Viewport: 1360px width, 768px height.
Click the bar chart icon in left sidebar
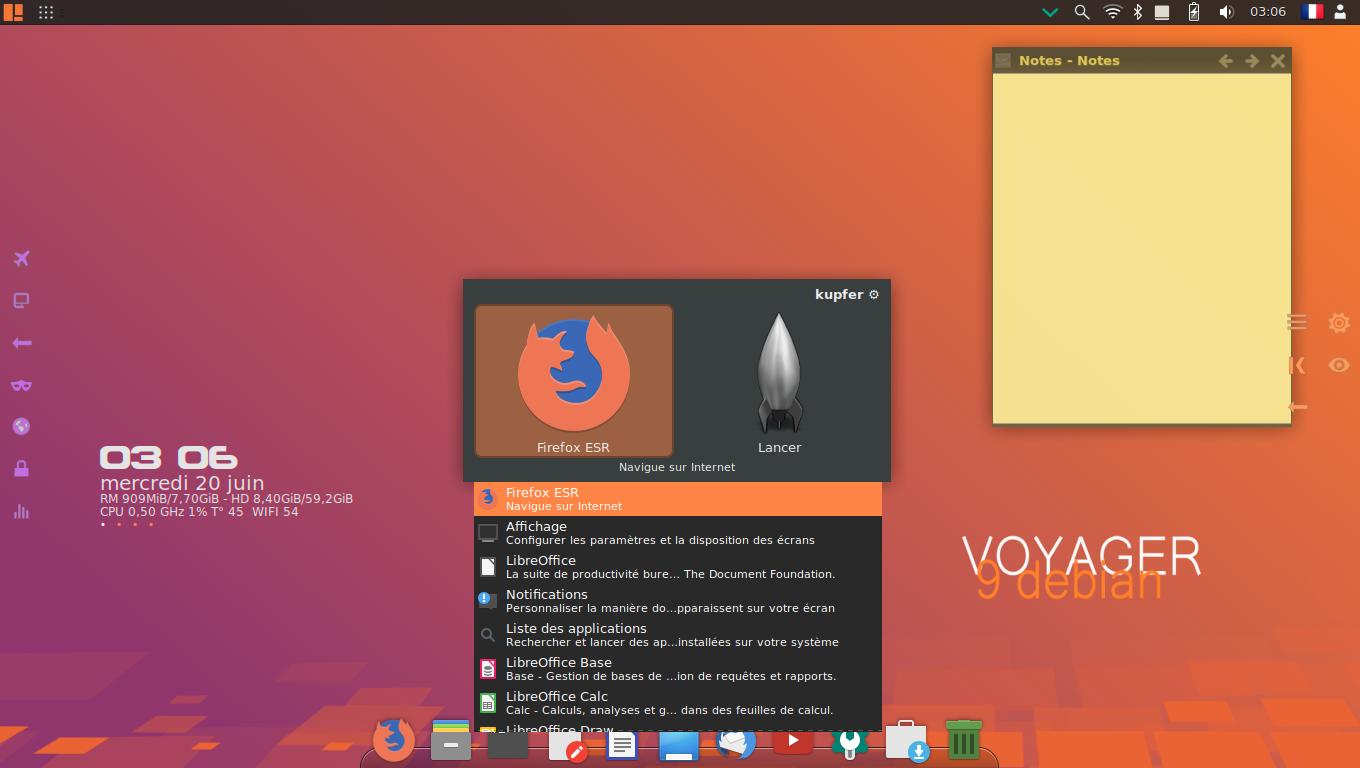pyautogui.click(x=21, y=511)
